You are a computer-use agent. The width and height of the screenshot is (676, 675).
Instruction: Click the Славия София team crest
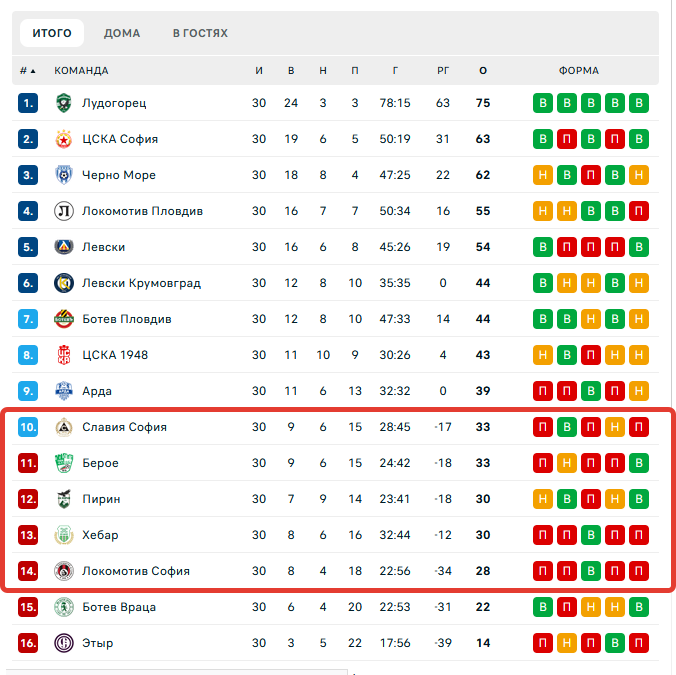(x=63, y=427)
